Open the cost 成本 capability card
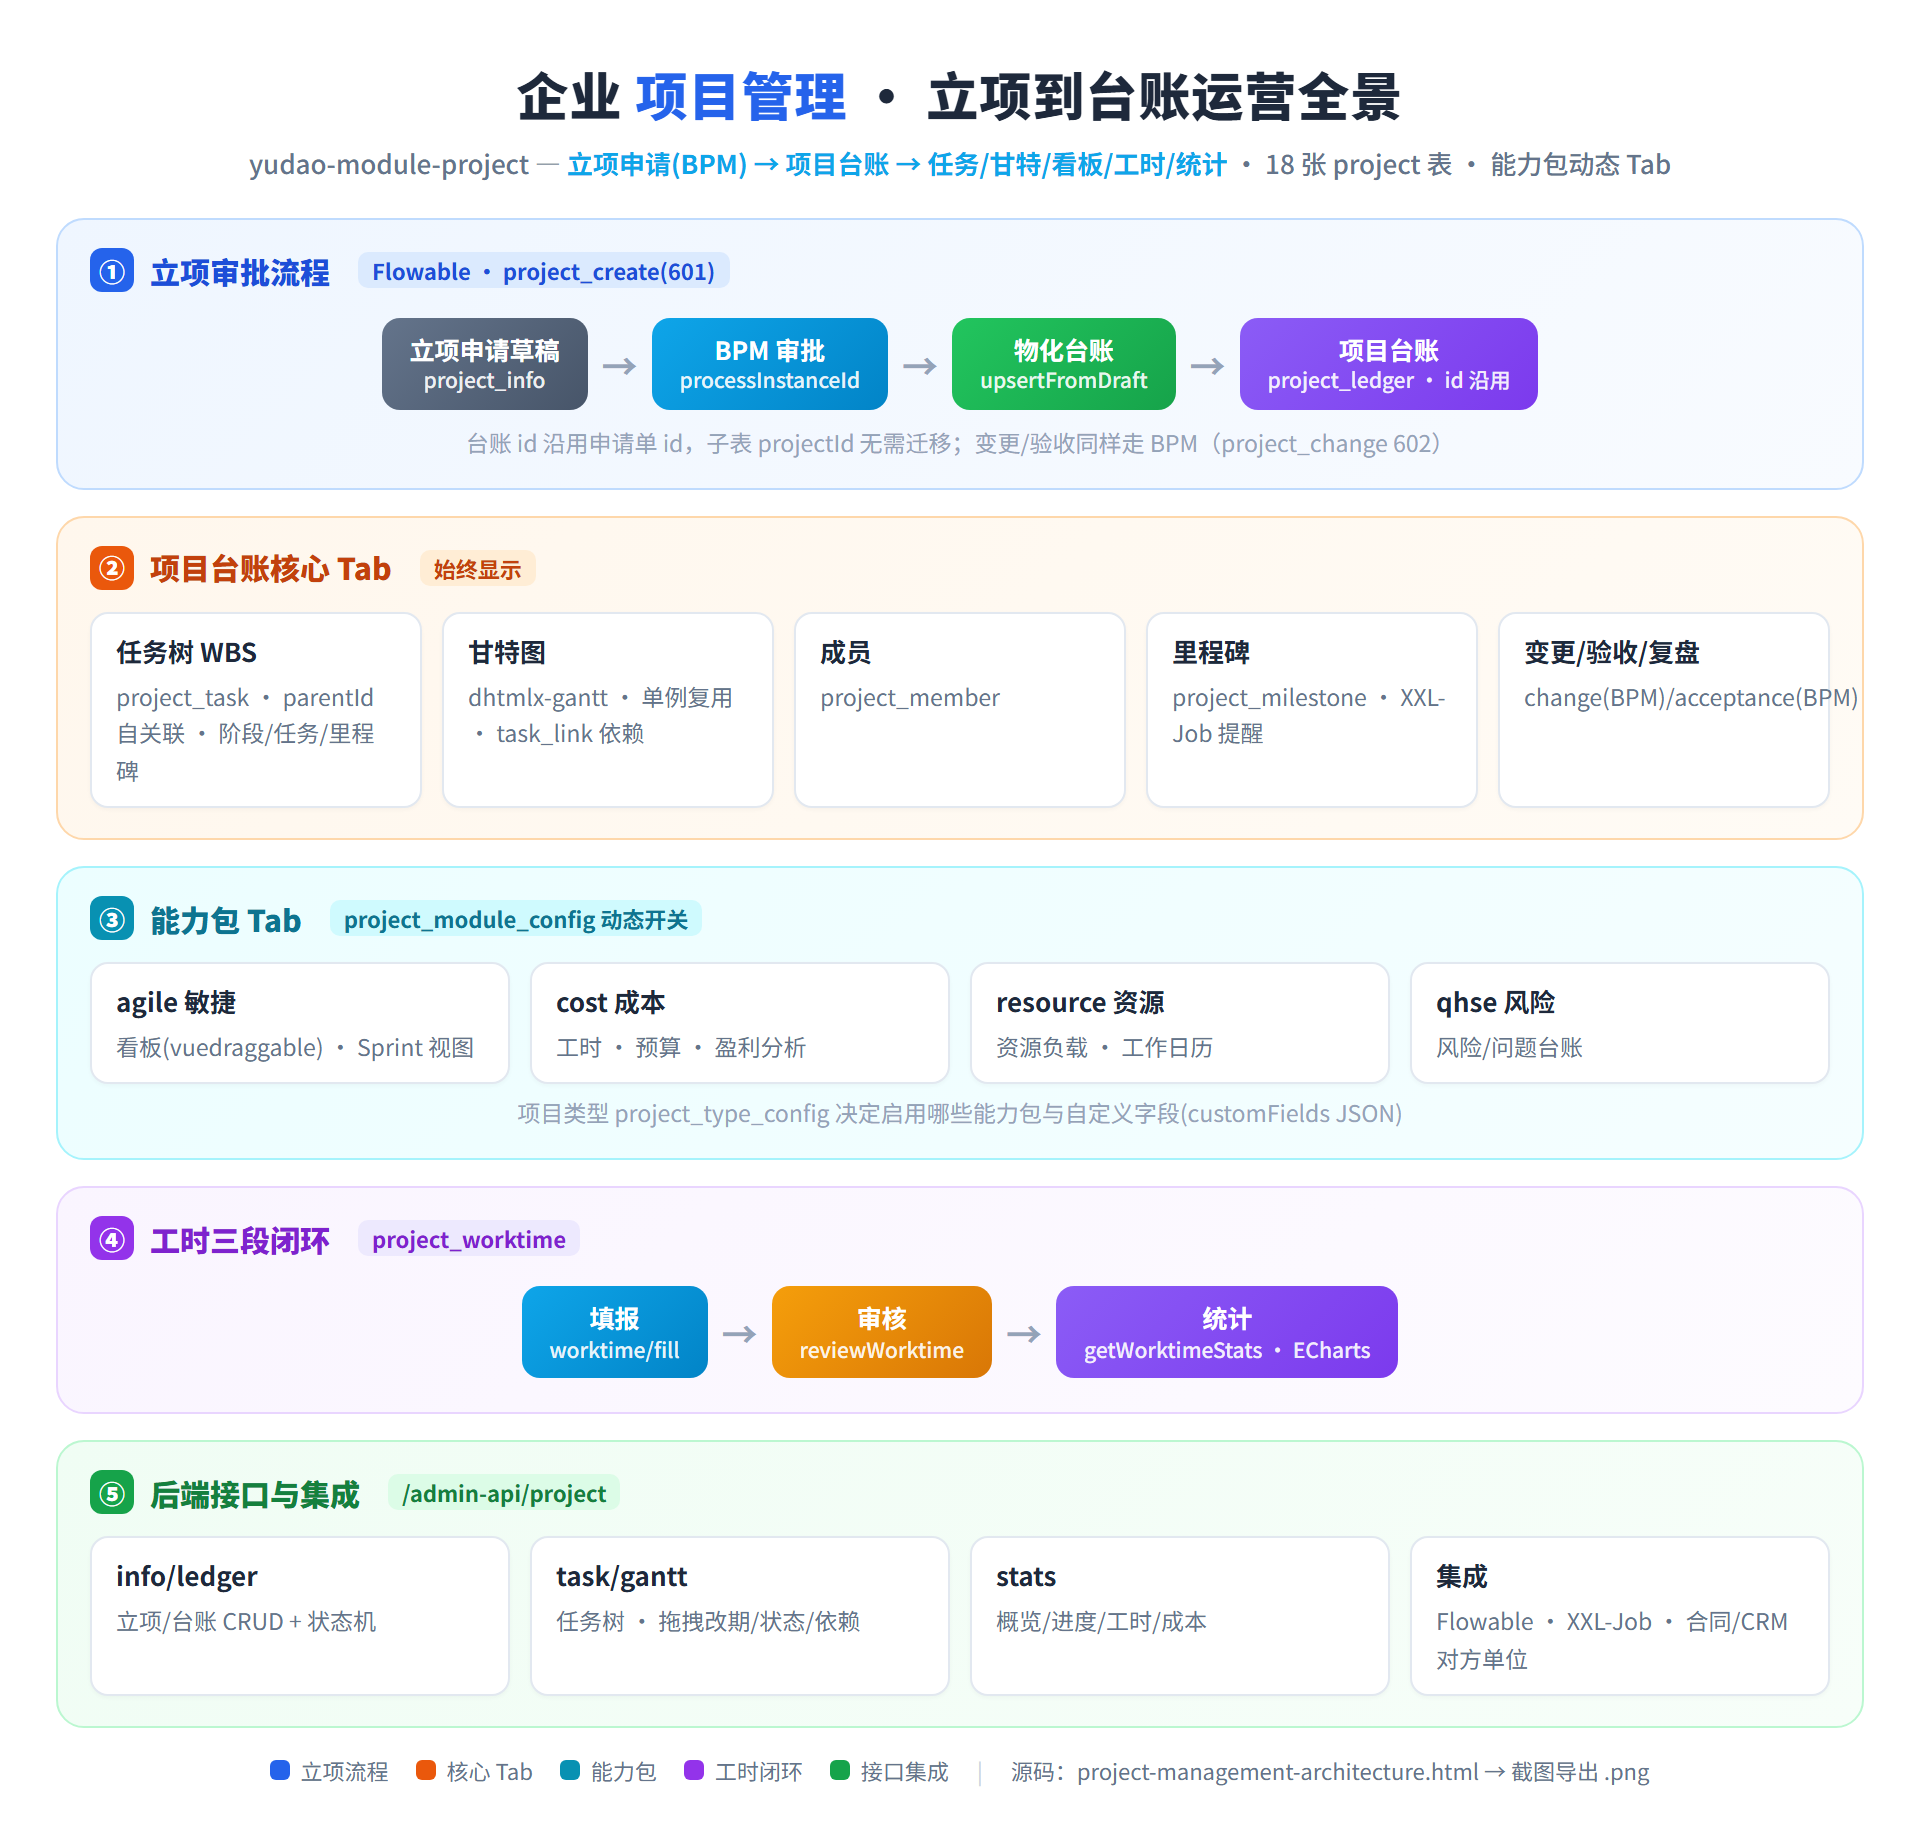This screenshot has height=1832, width=1920. pyautogui.click(x=740, y=1023)
